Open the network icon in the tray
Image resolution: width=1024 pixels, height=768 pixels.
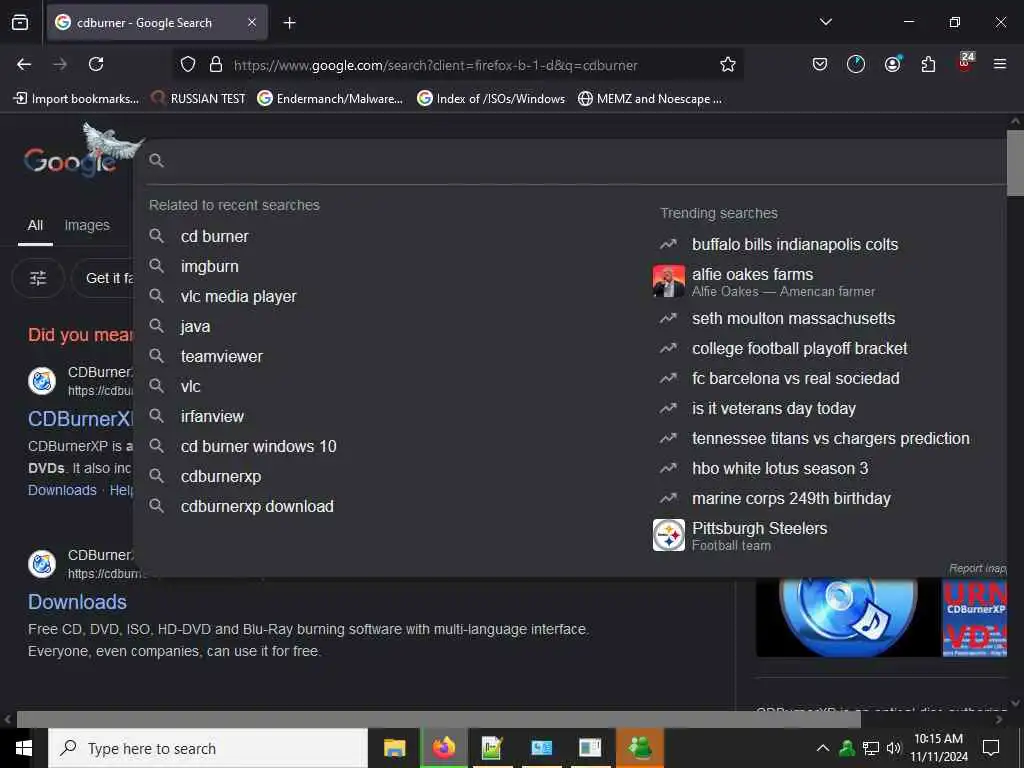pos(871,748)
